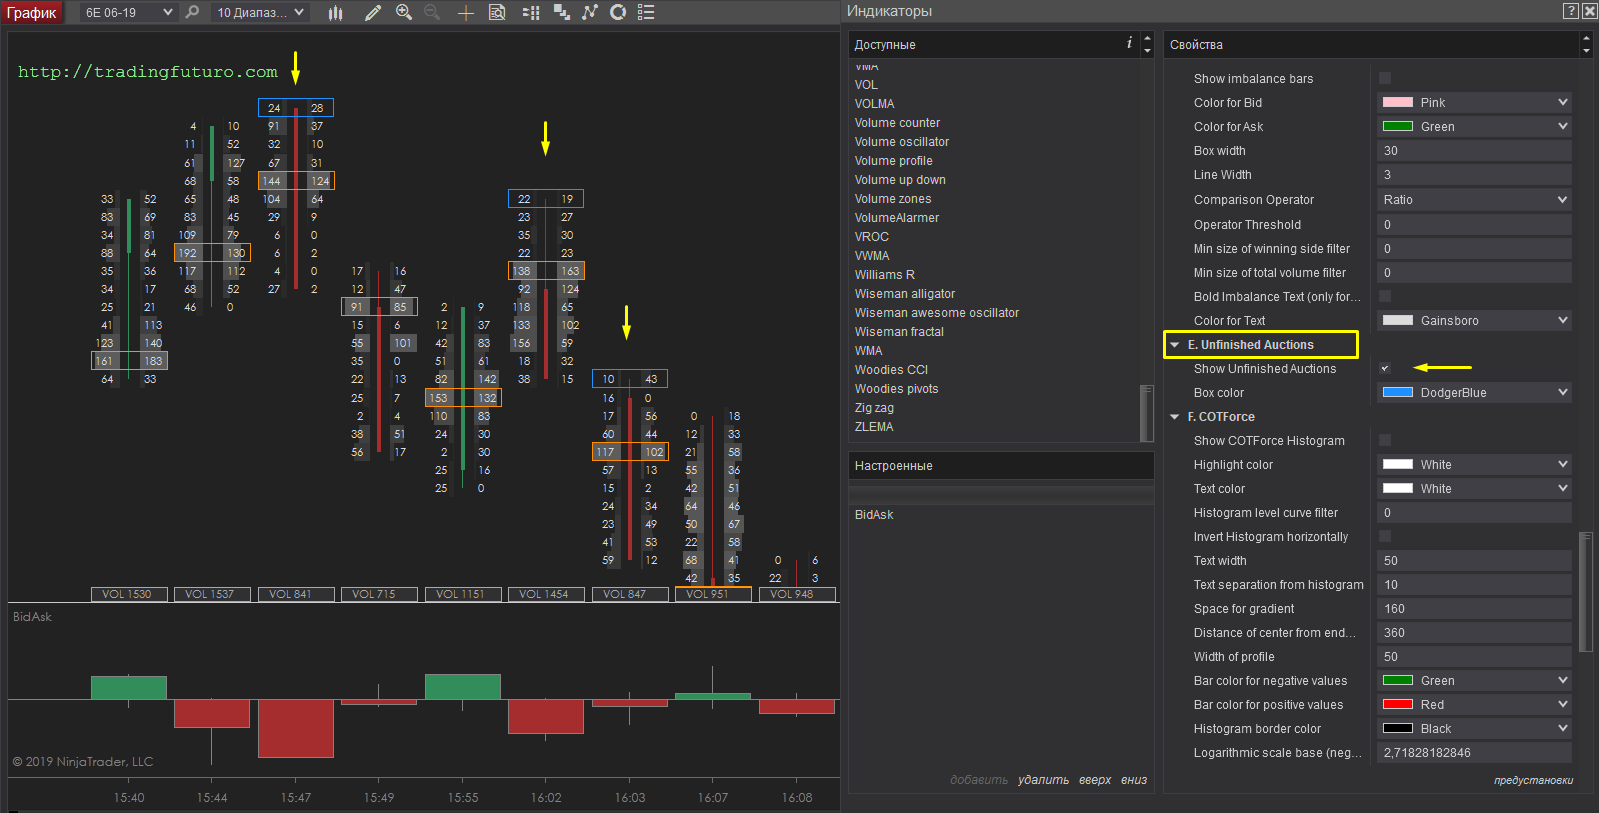Click the удалить link
The image size is (1599, 813).
pos(1043,780)
